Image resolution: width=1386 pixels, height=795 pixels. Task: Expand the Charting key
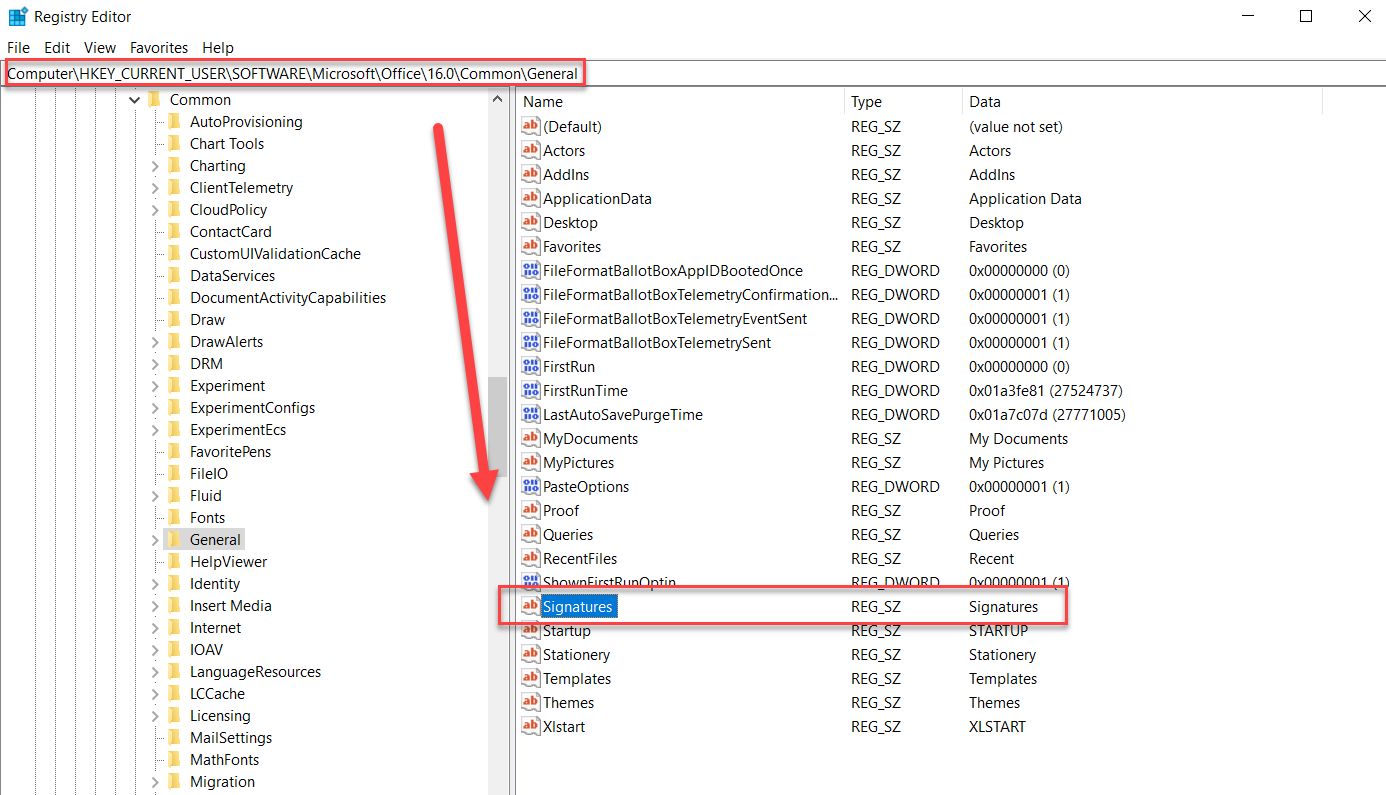156,165
